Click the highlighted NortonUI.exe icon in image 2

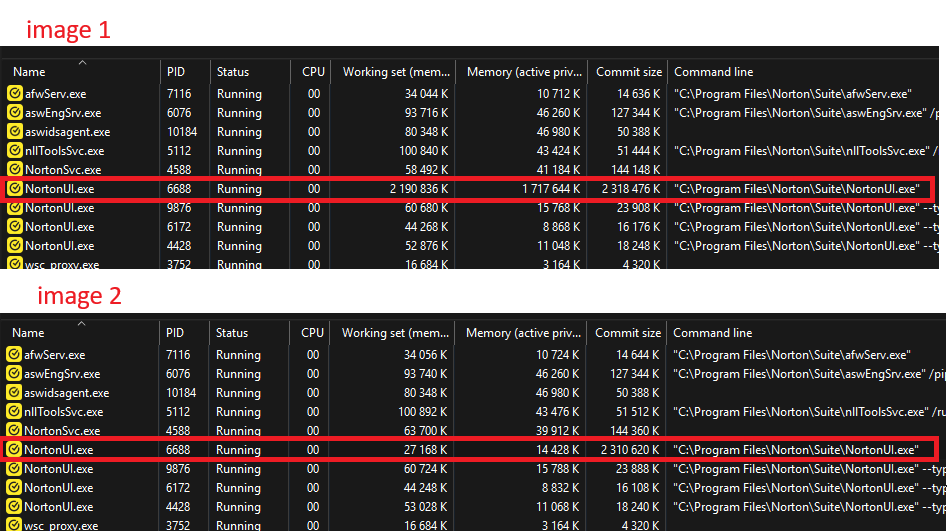pos(14,450)
